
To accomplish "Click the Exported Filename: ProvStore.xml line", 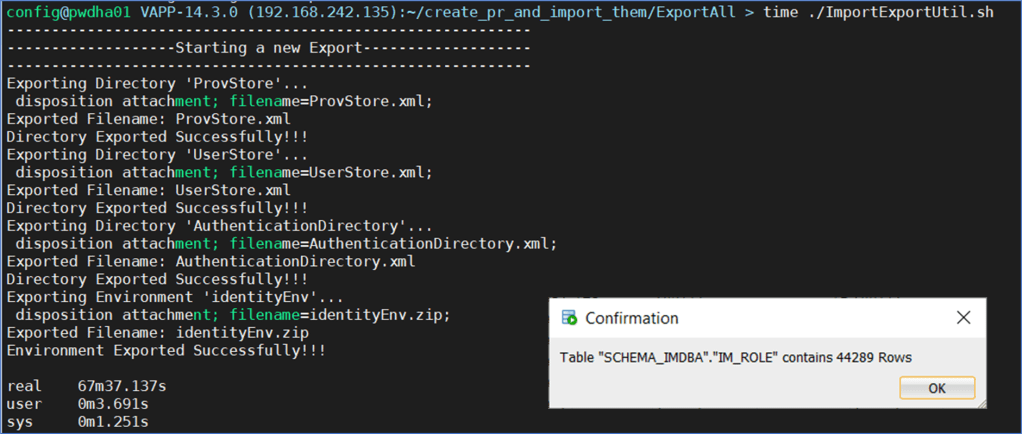I will point(148,119).
